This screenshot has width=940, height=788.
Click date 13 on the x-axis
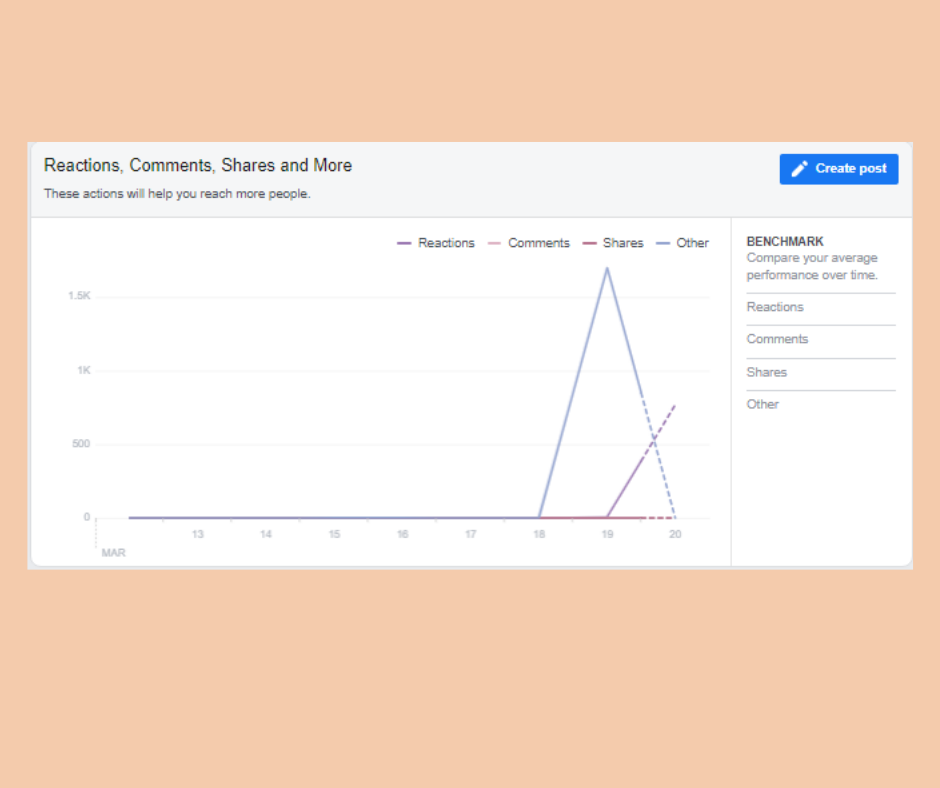(x=198, y=535)
